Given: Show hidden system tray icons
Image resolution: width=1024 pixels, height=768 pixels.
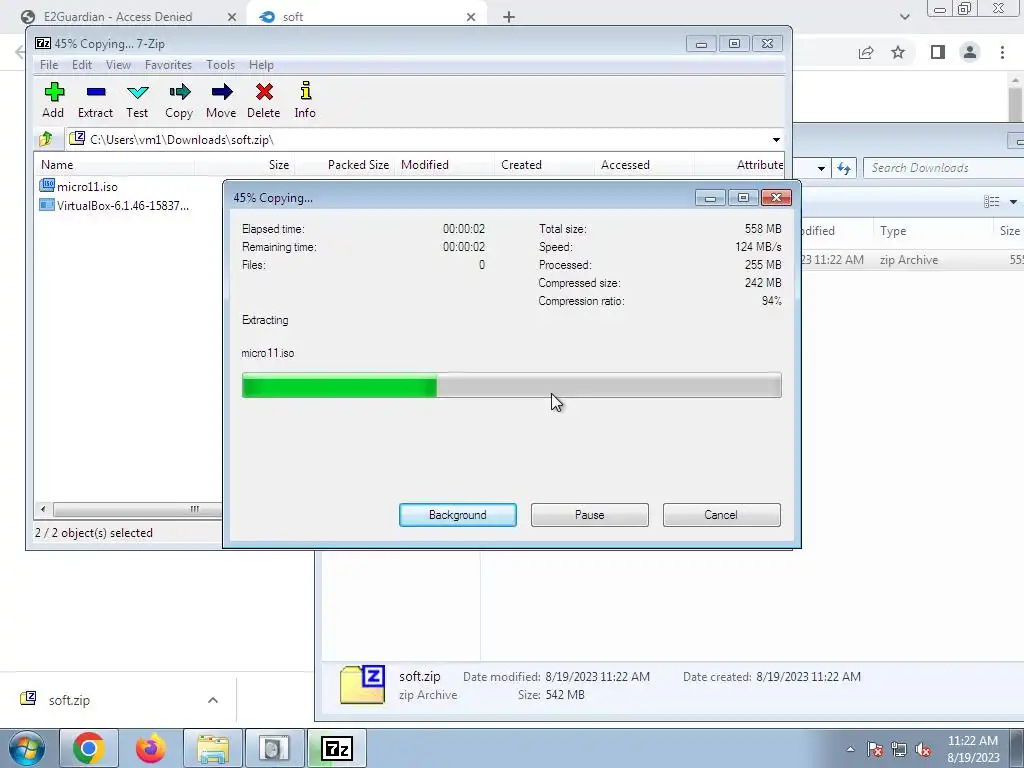Looking at the screenshot, I should (x=850, y=749).
